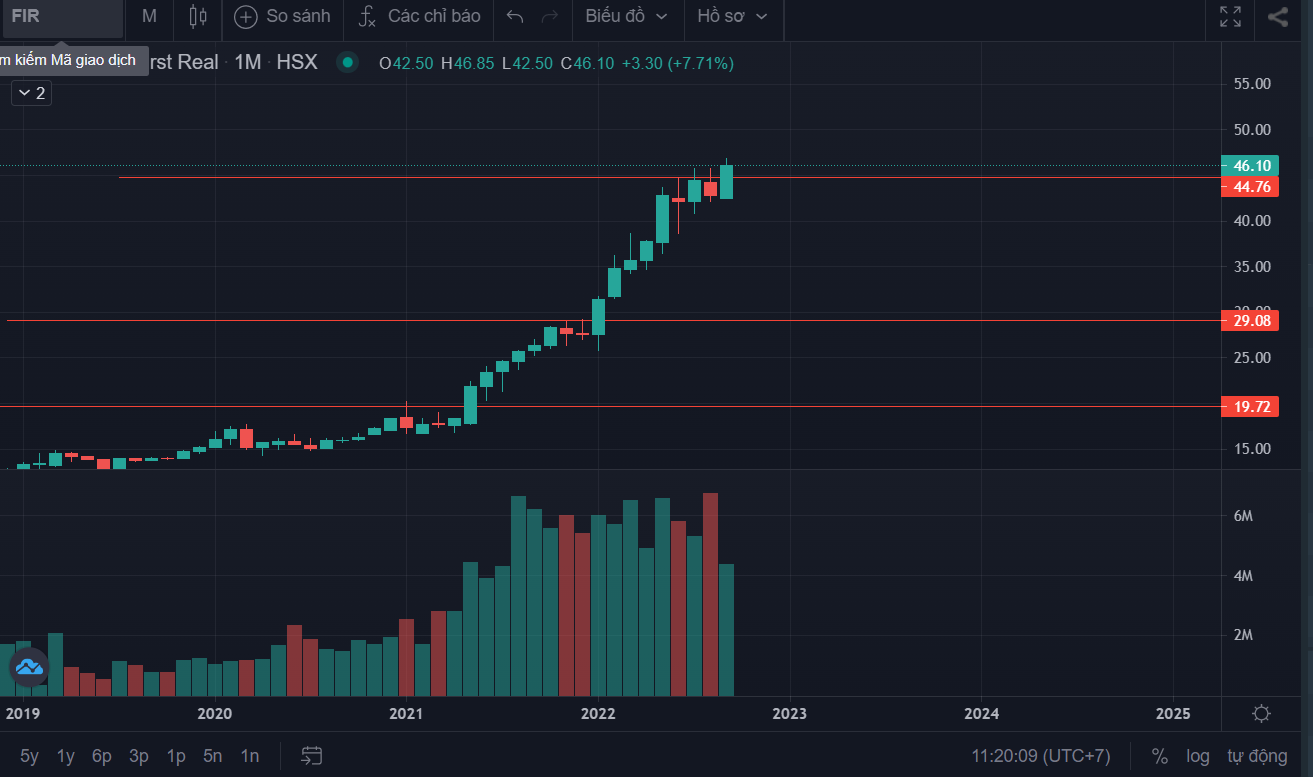Toggle log scale mode
Viewport: 1313px width, 777px height.
pyautogui.click(x=1198, y=756)
